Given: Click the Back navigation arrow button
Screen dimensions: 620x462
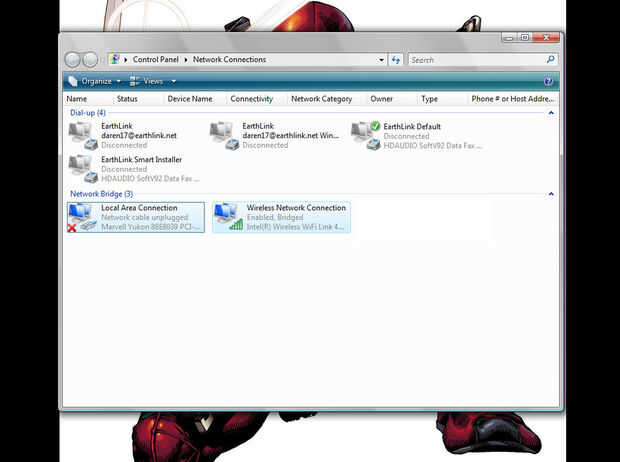Looking at the screenshot, I should [x=73, y=60].
